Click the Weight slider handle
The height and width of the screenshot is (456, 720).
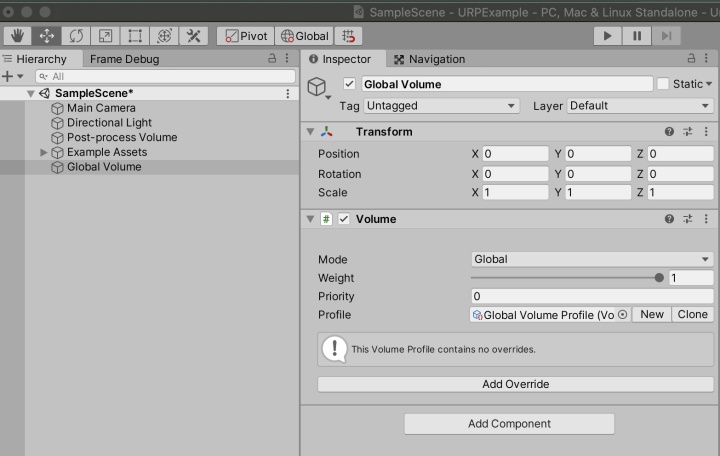[659, 278]
